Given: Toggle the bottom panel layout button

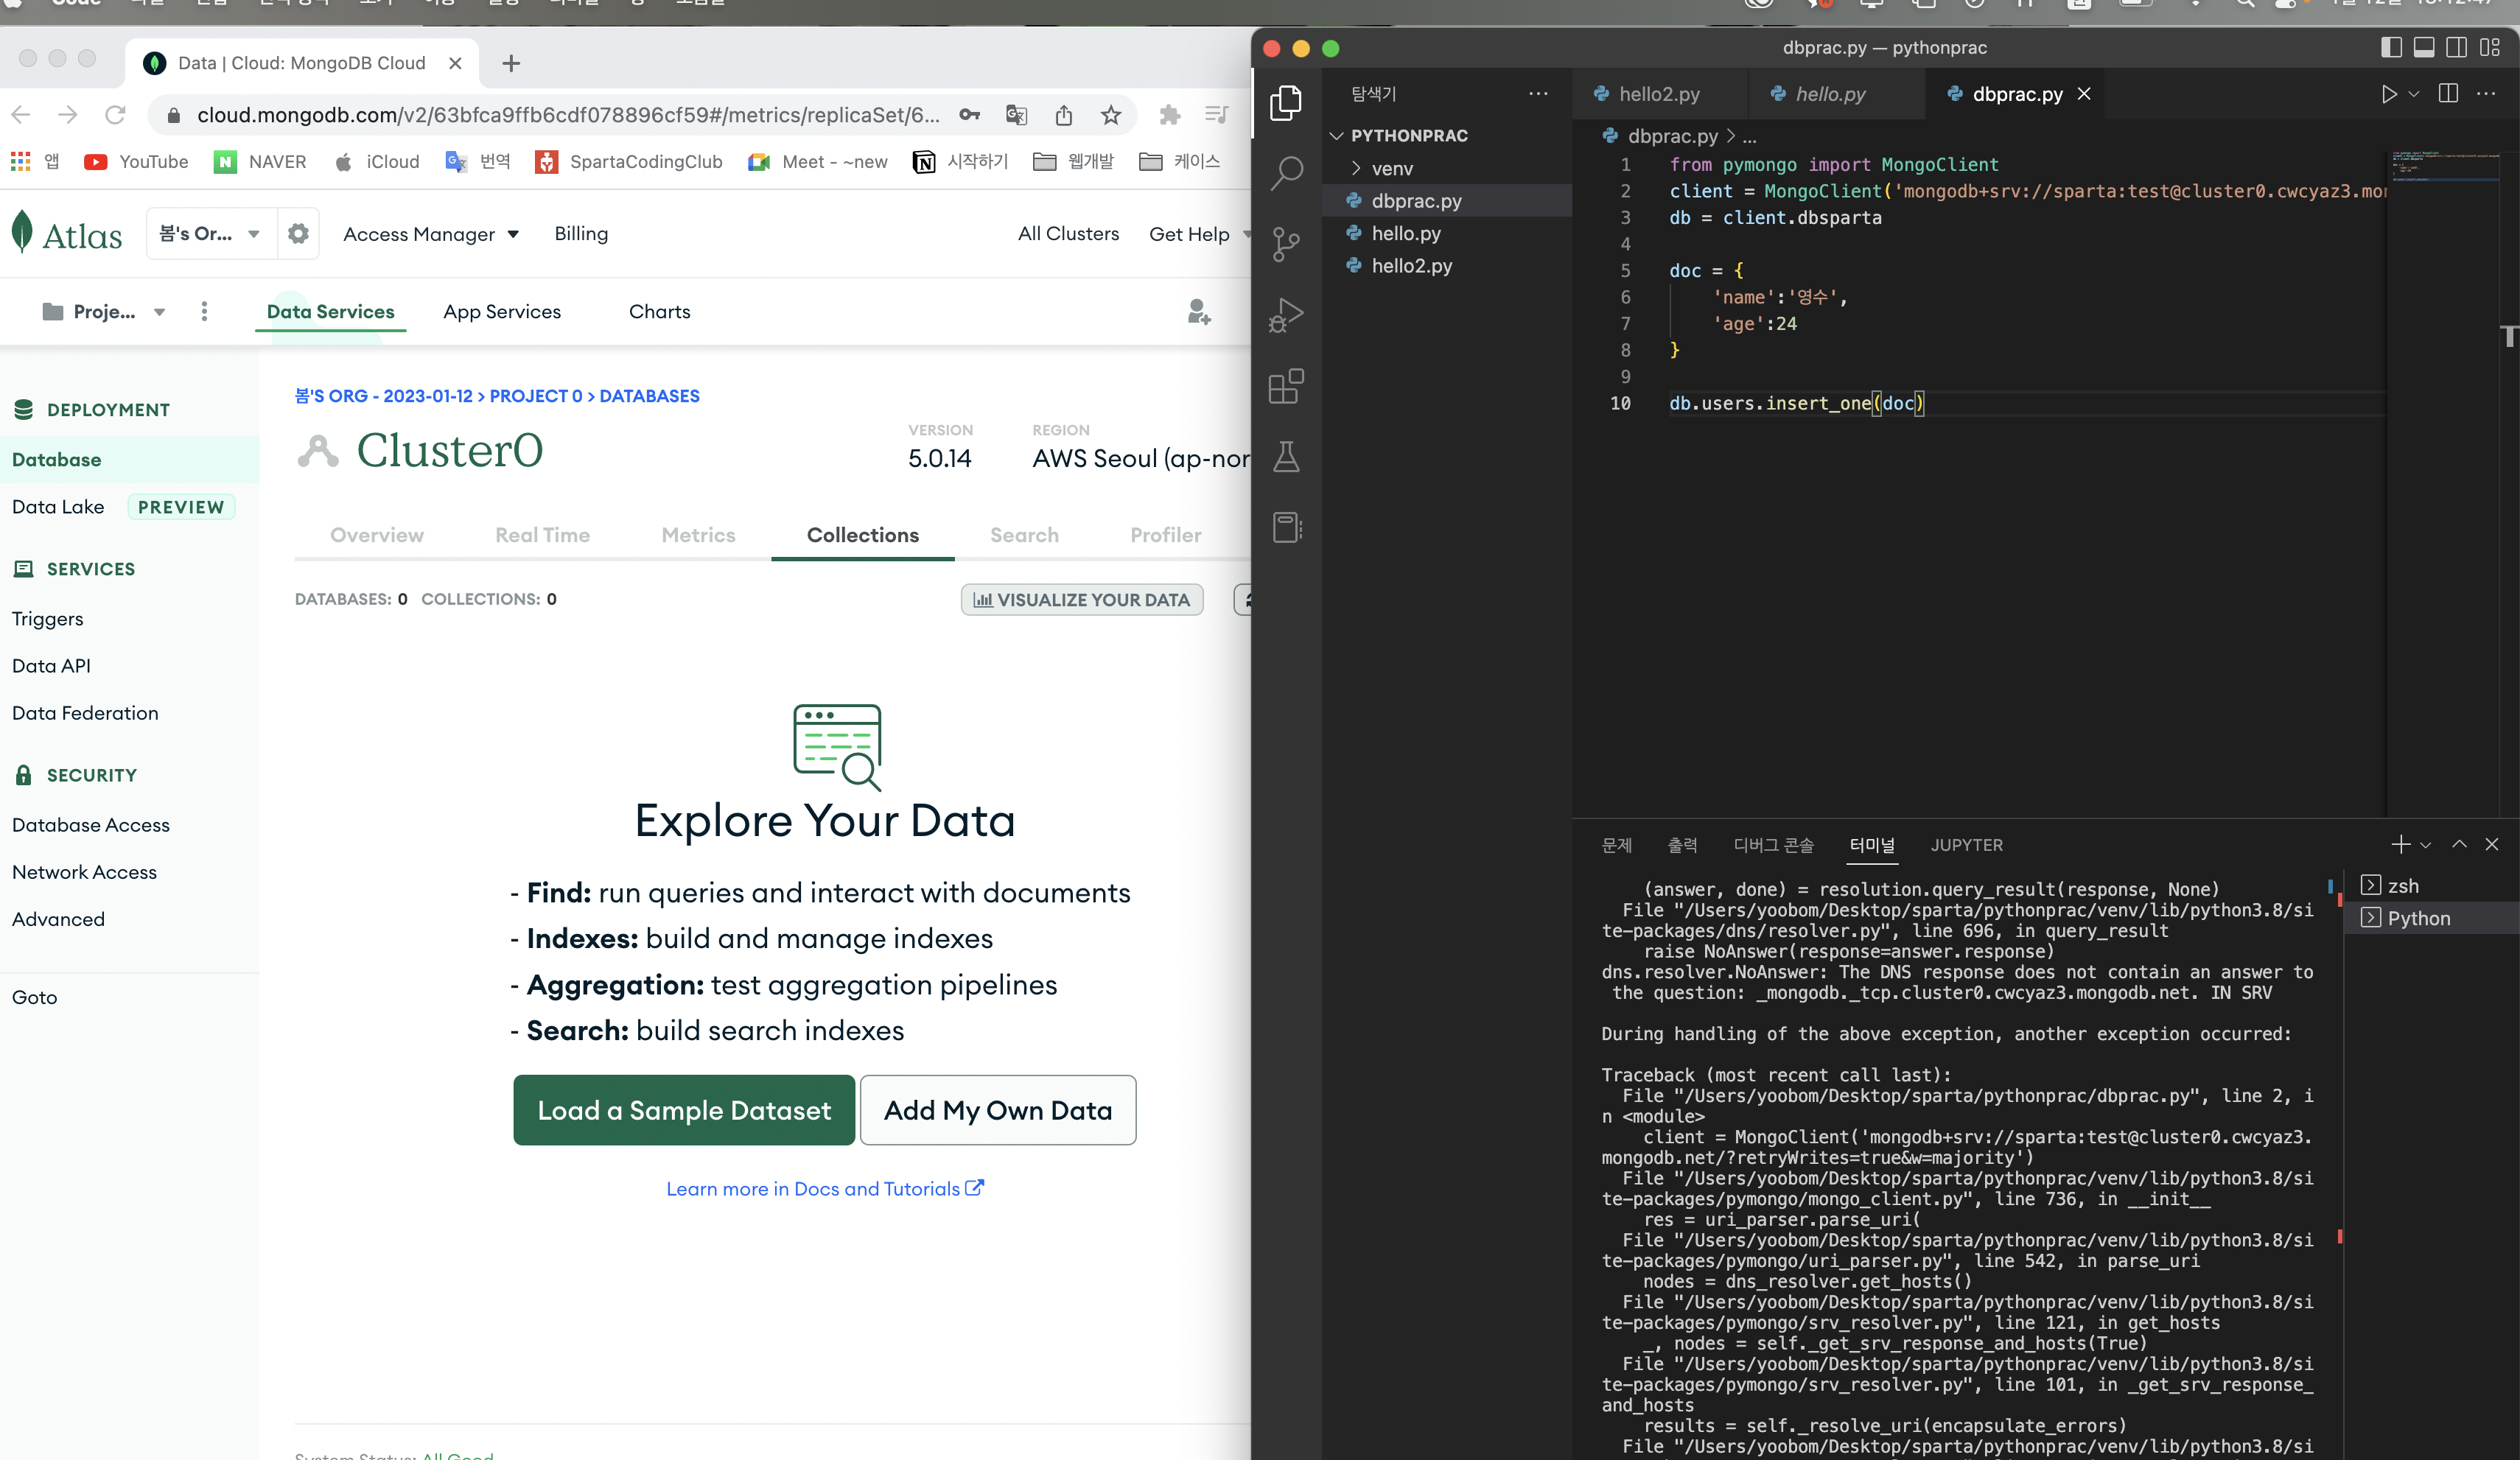Looking at the screenshot, I should coord(2424,47).
